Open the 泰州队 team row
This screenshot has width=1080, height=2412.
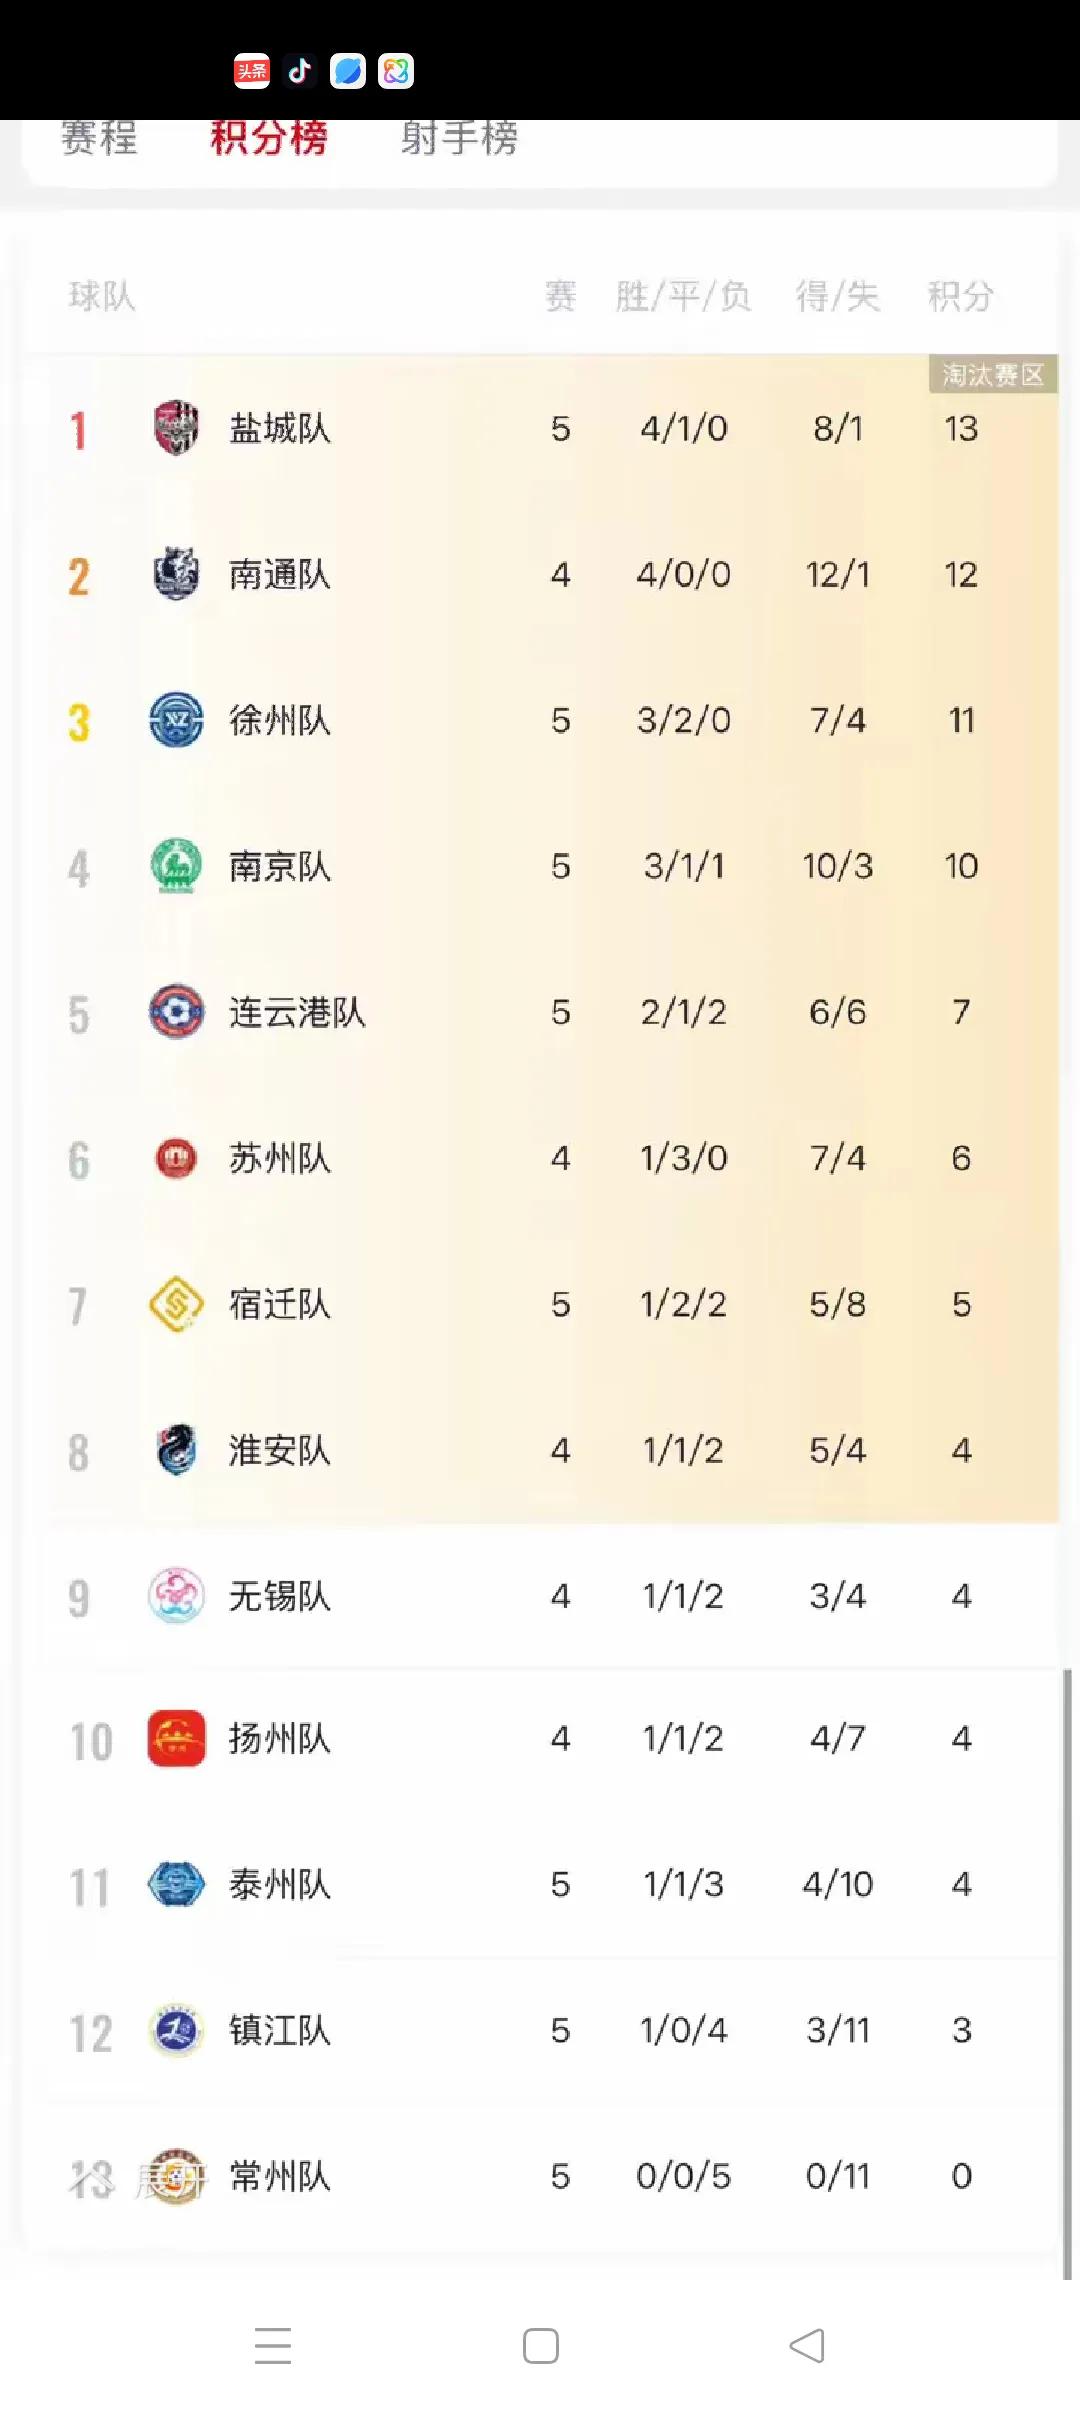(x=540, y=1884)
